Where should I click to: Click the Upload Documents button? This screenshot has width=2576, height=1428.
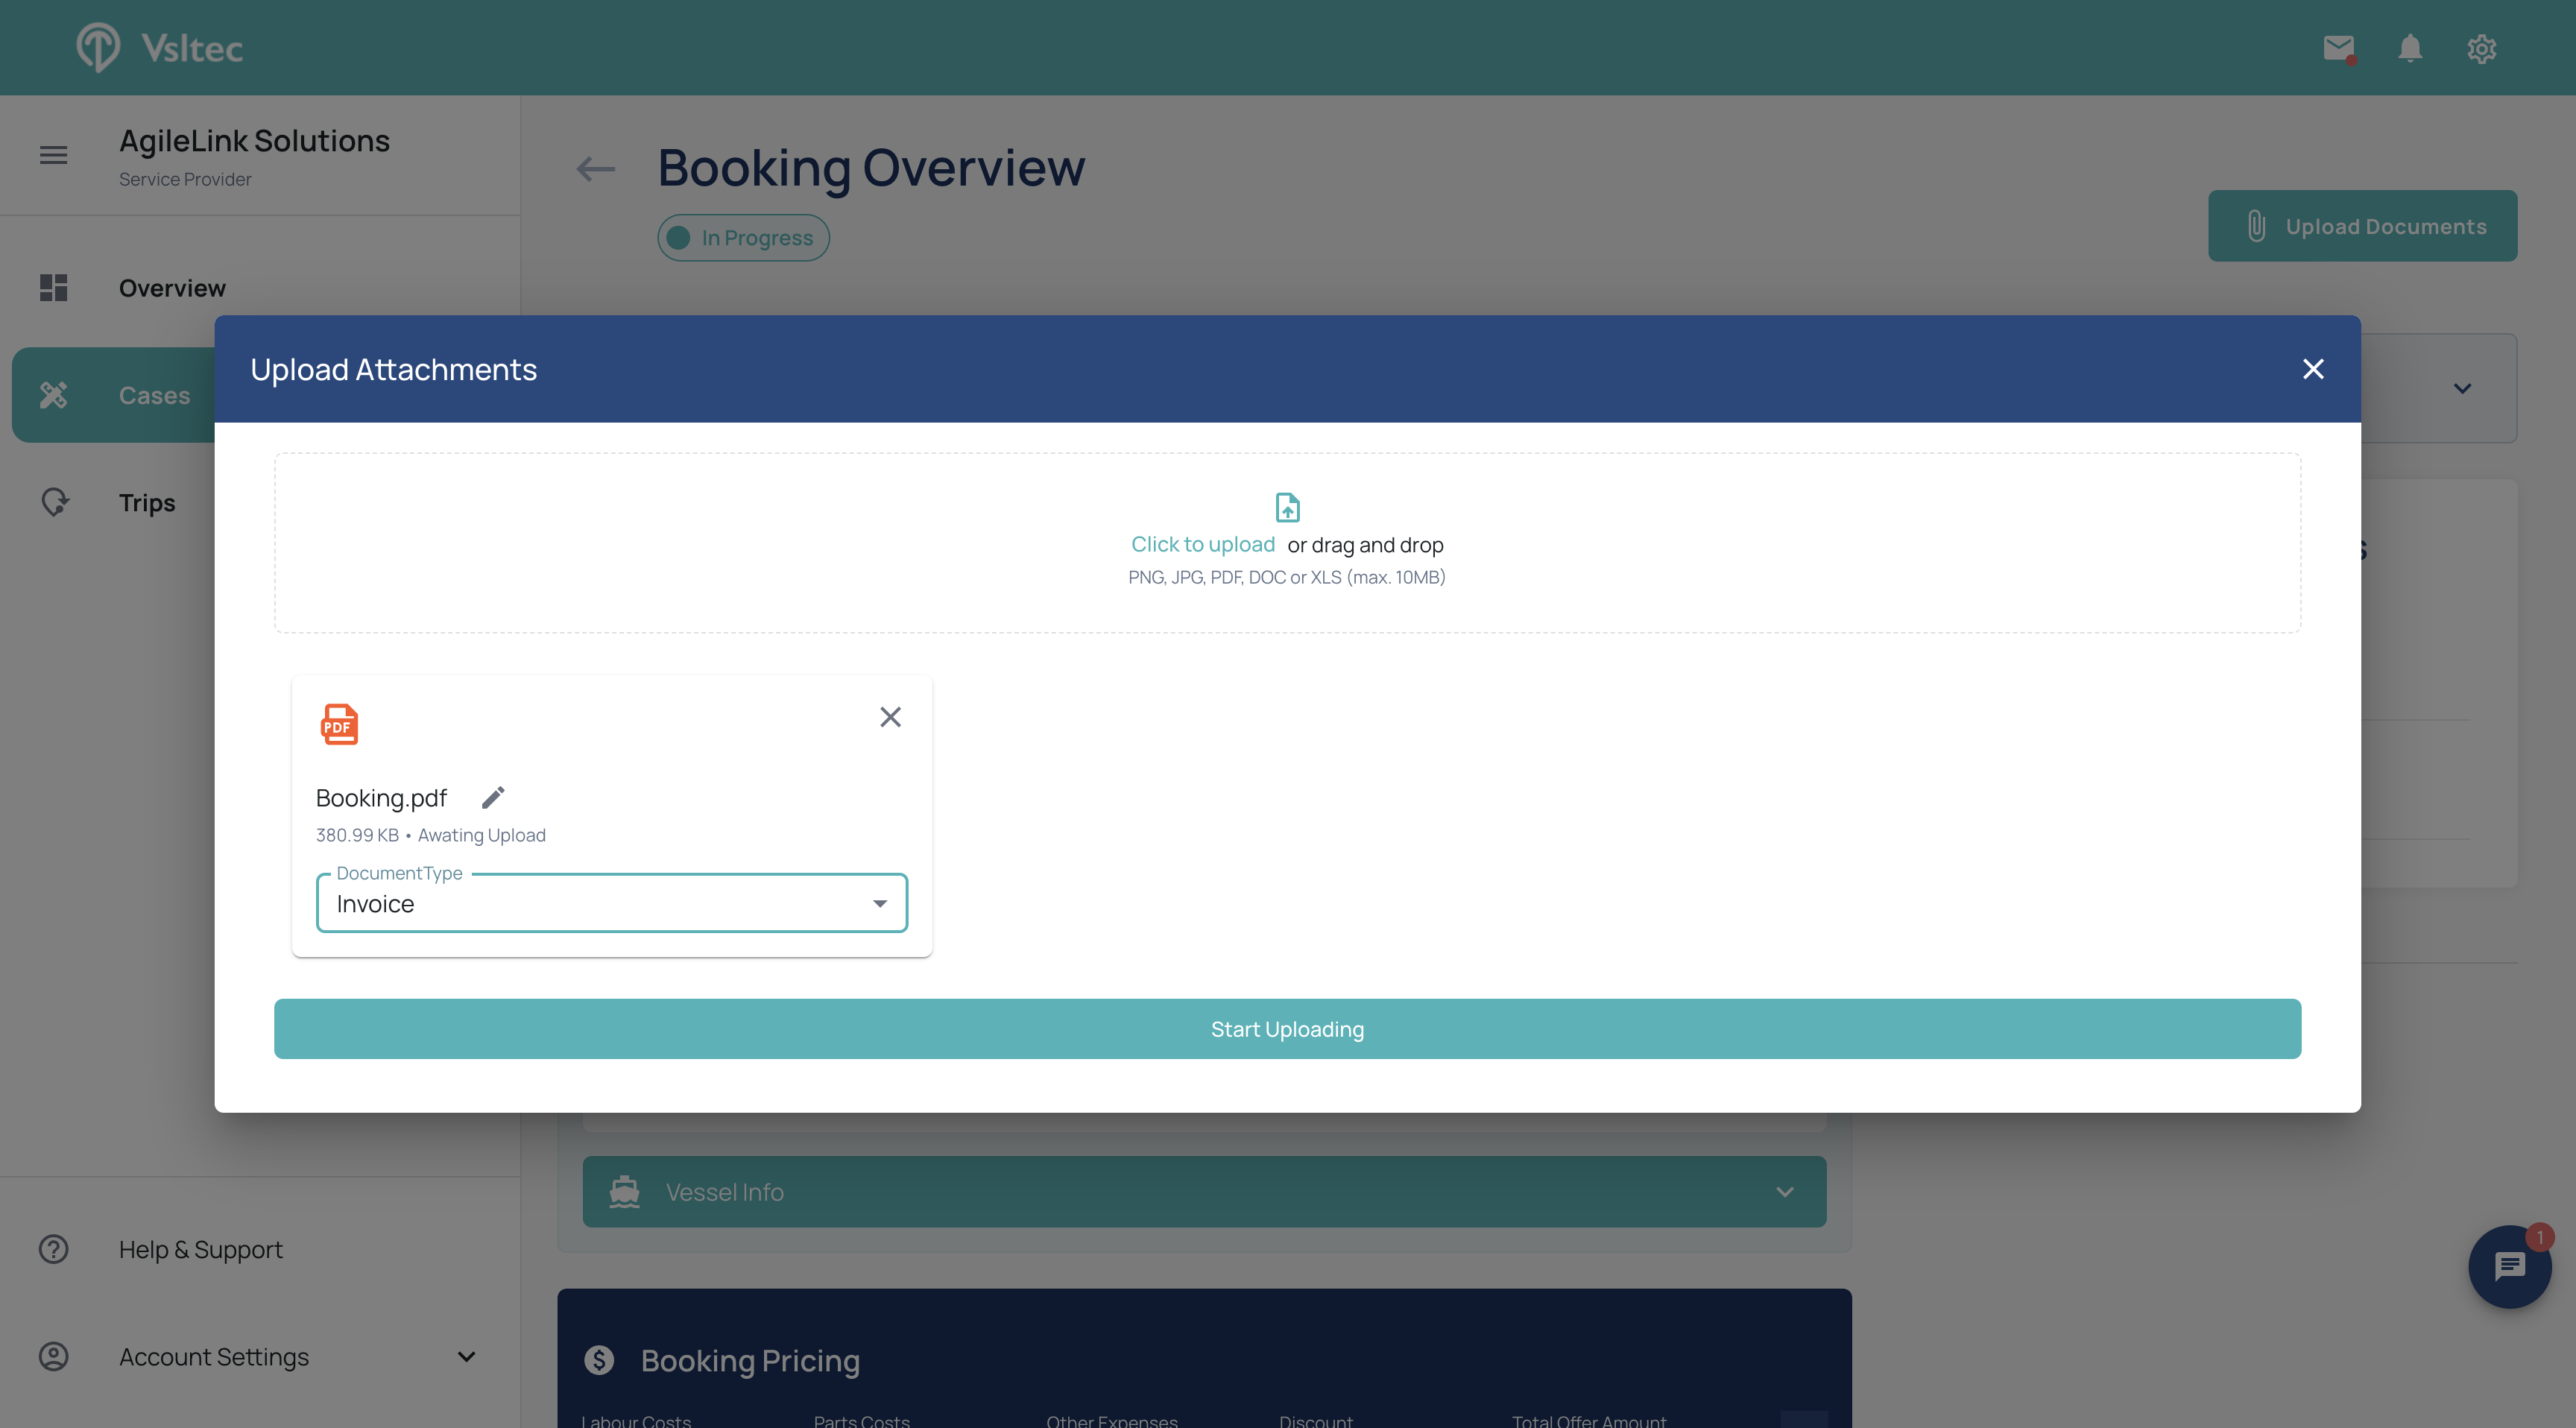coord(2362,226)
